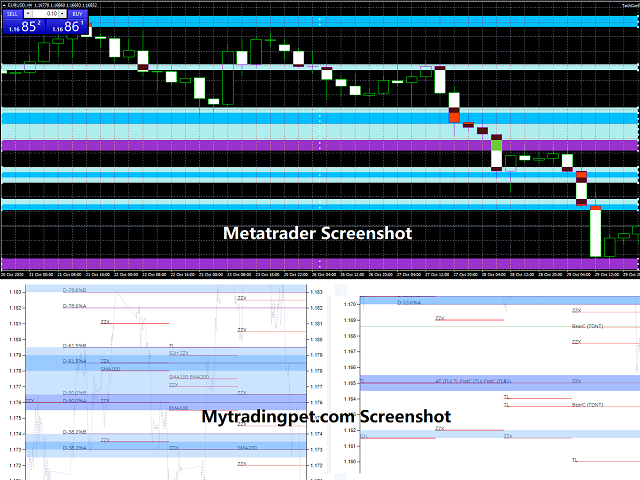
Task: Click the AT (TU) TL FlatC label at 1.165
Action: click(473, 381)
